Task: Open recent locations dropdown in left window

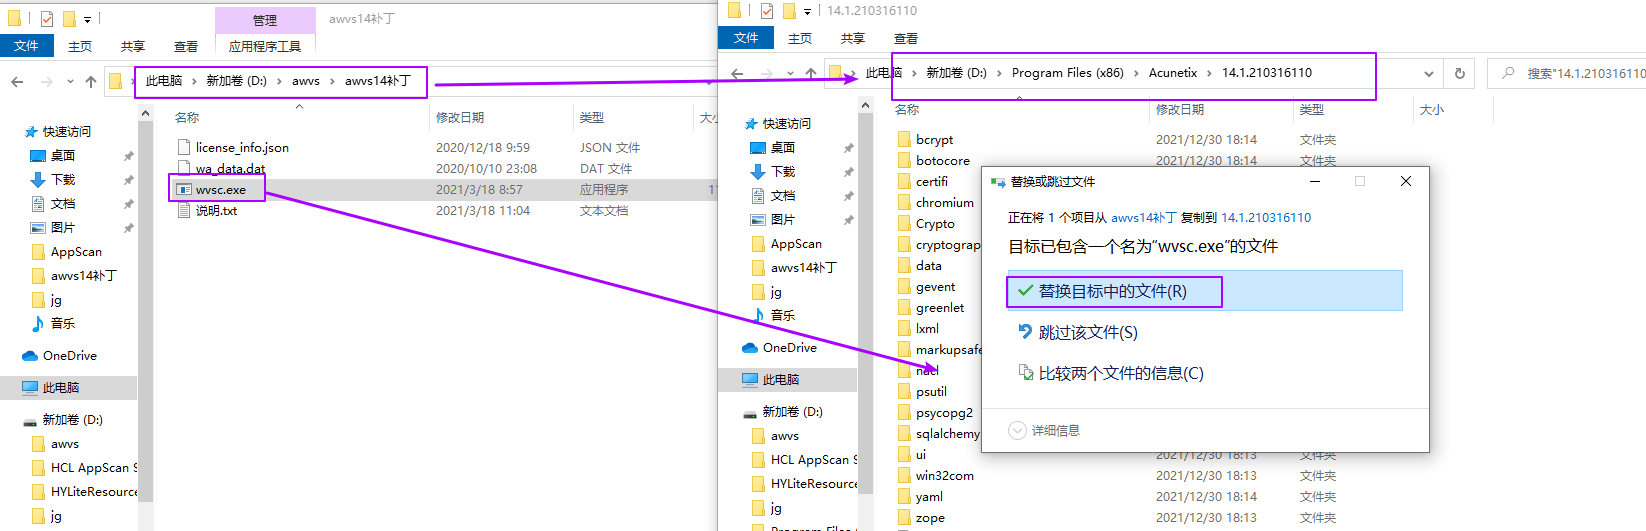Action: [70, 82]
